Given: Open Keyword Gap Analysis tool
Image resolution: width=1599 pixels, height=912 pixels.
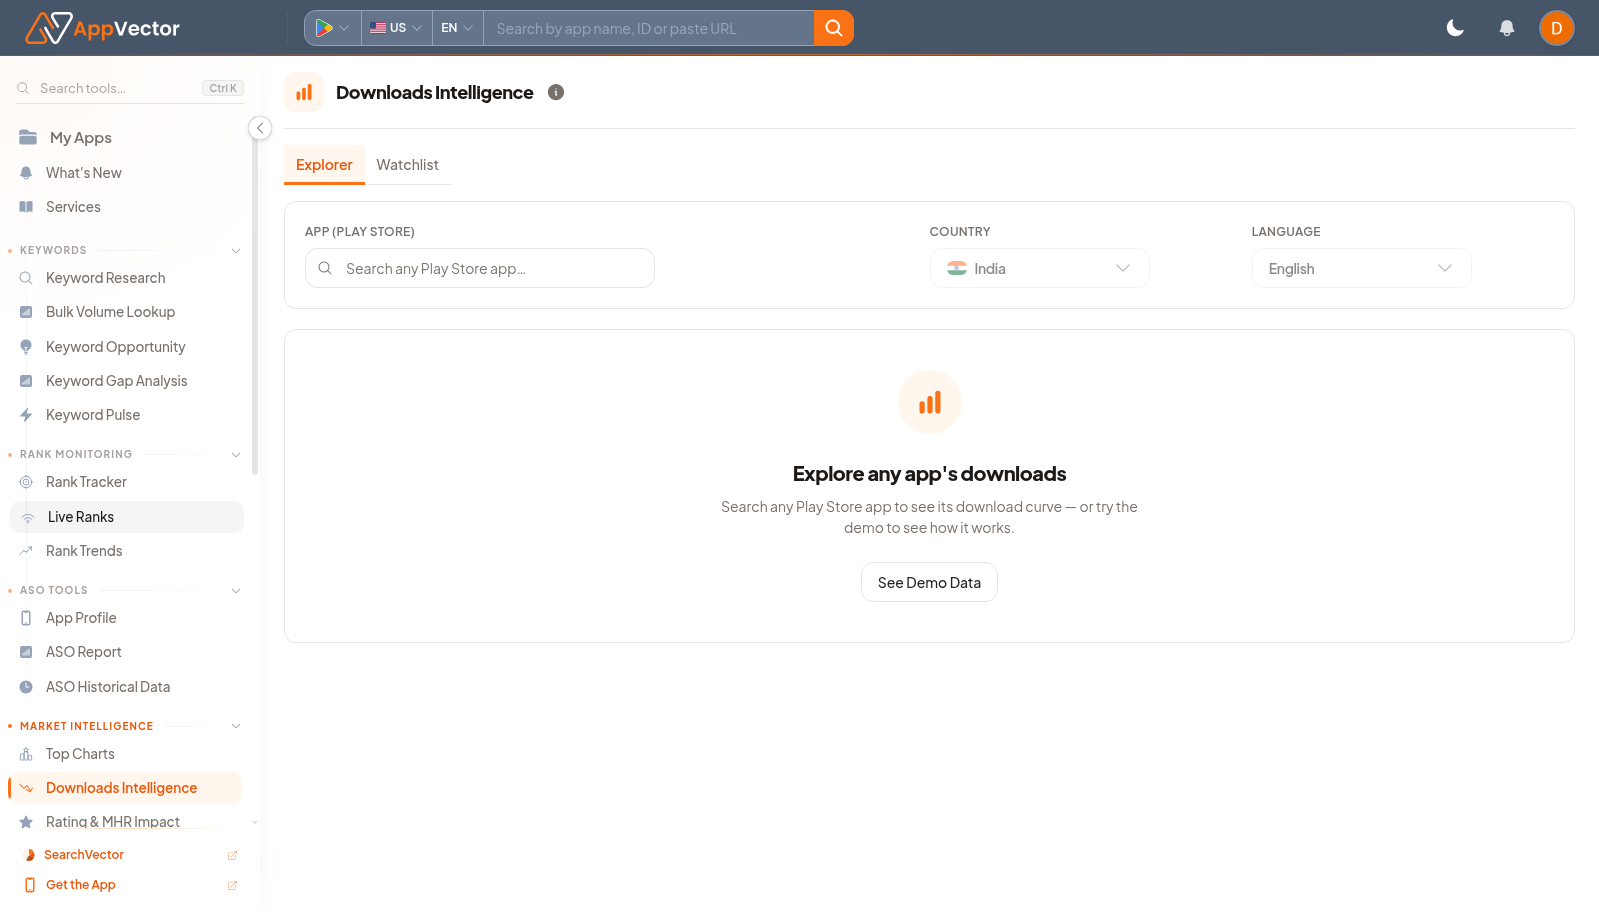Looking at the screenshot, I should pyautogui.click(x=117, y=381).
